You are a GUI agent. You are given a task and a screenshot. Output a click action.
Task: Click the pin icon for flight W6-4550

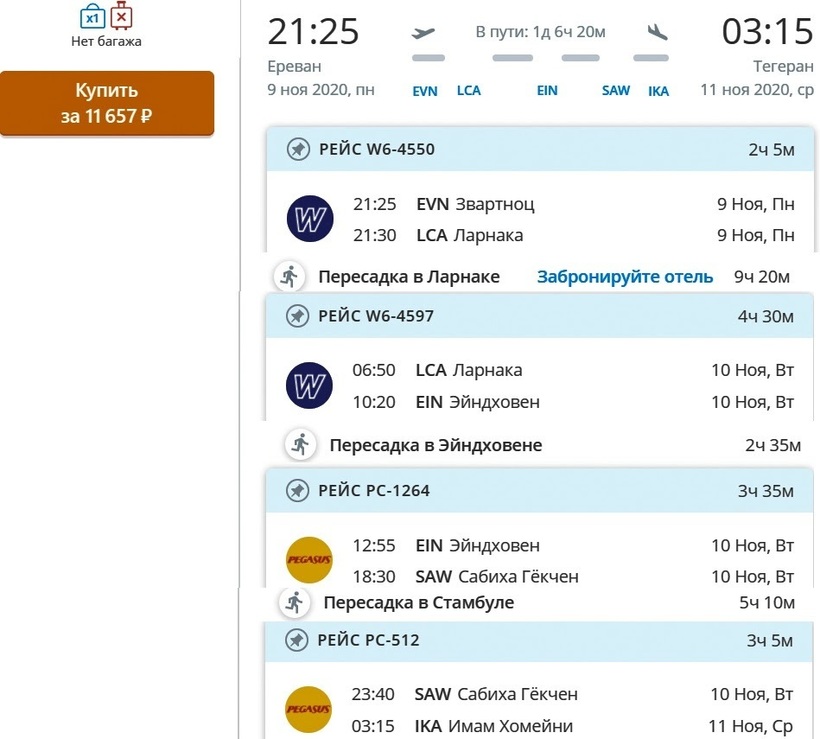[297, 150]
